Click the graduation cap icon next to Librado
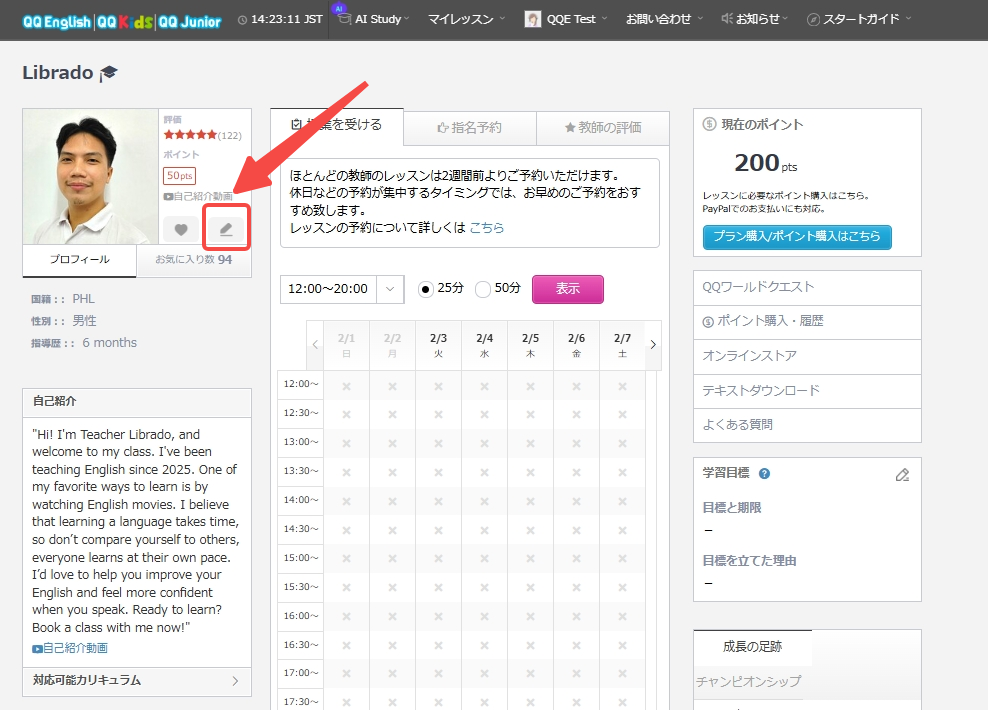The image size is (988, 710). [108, 74]
